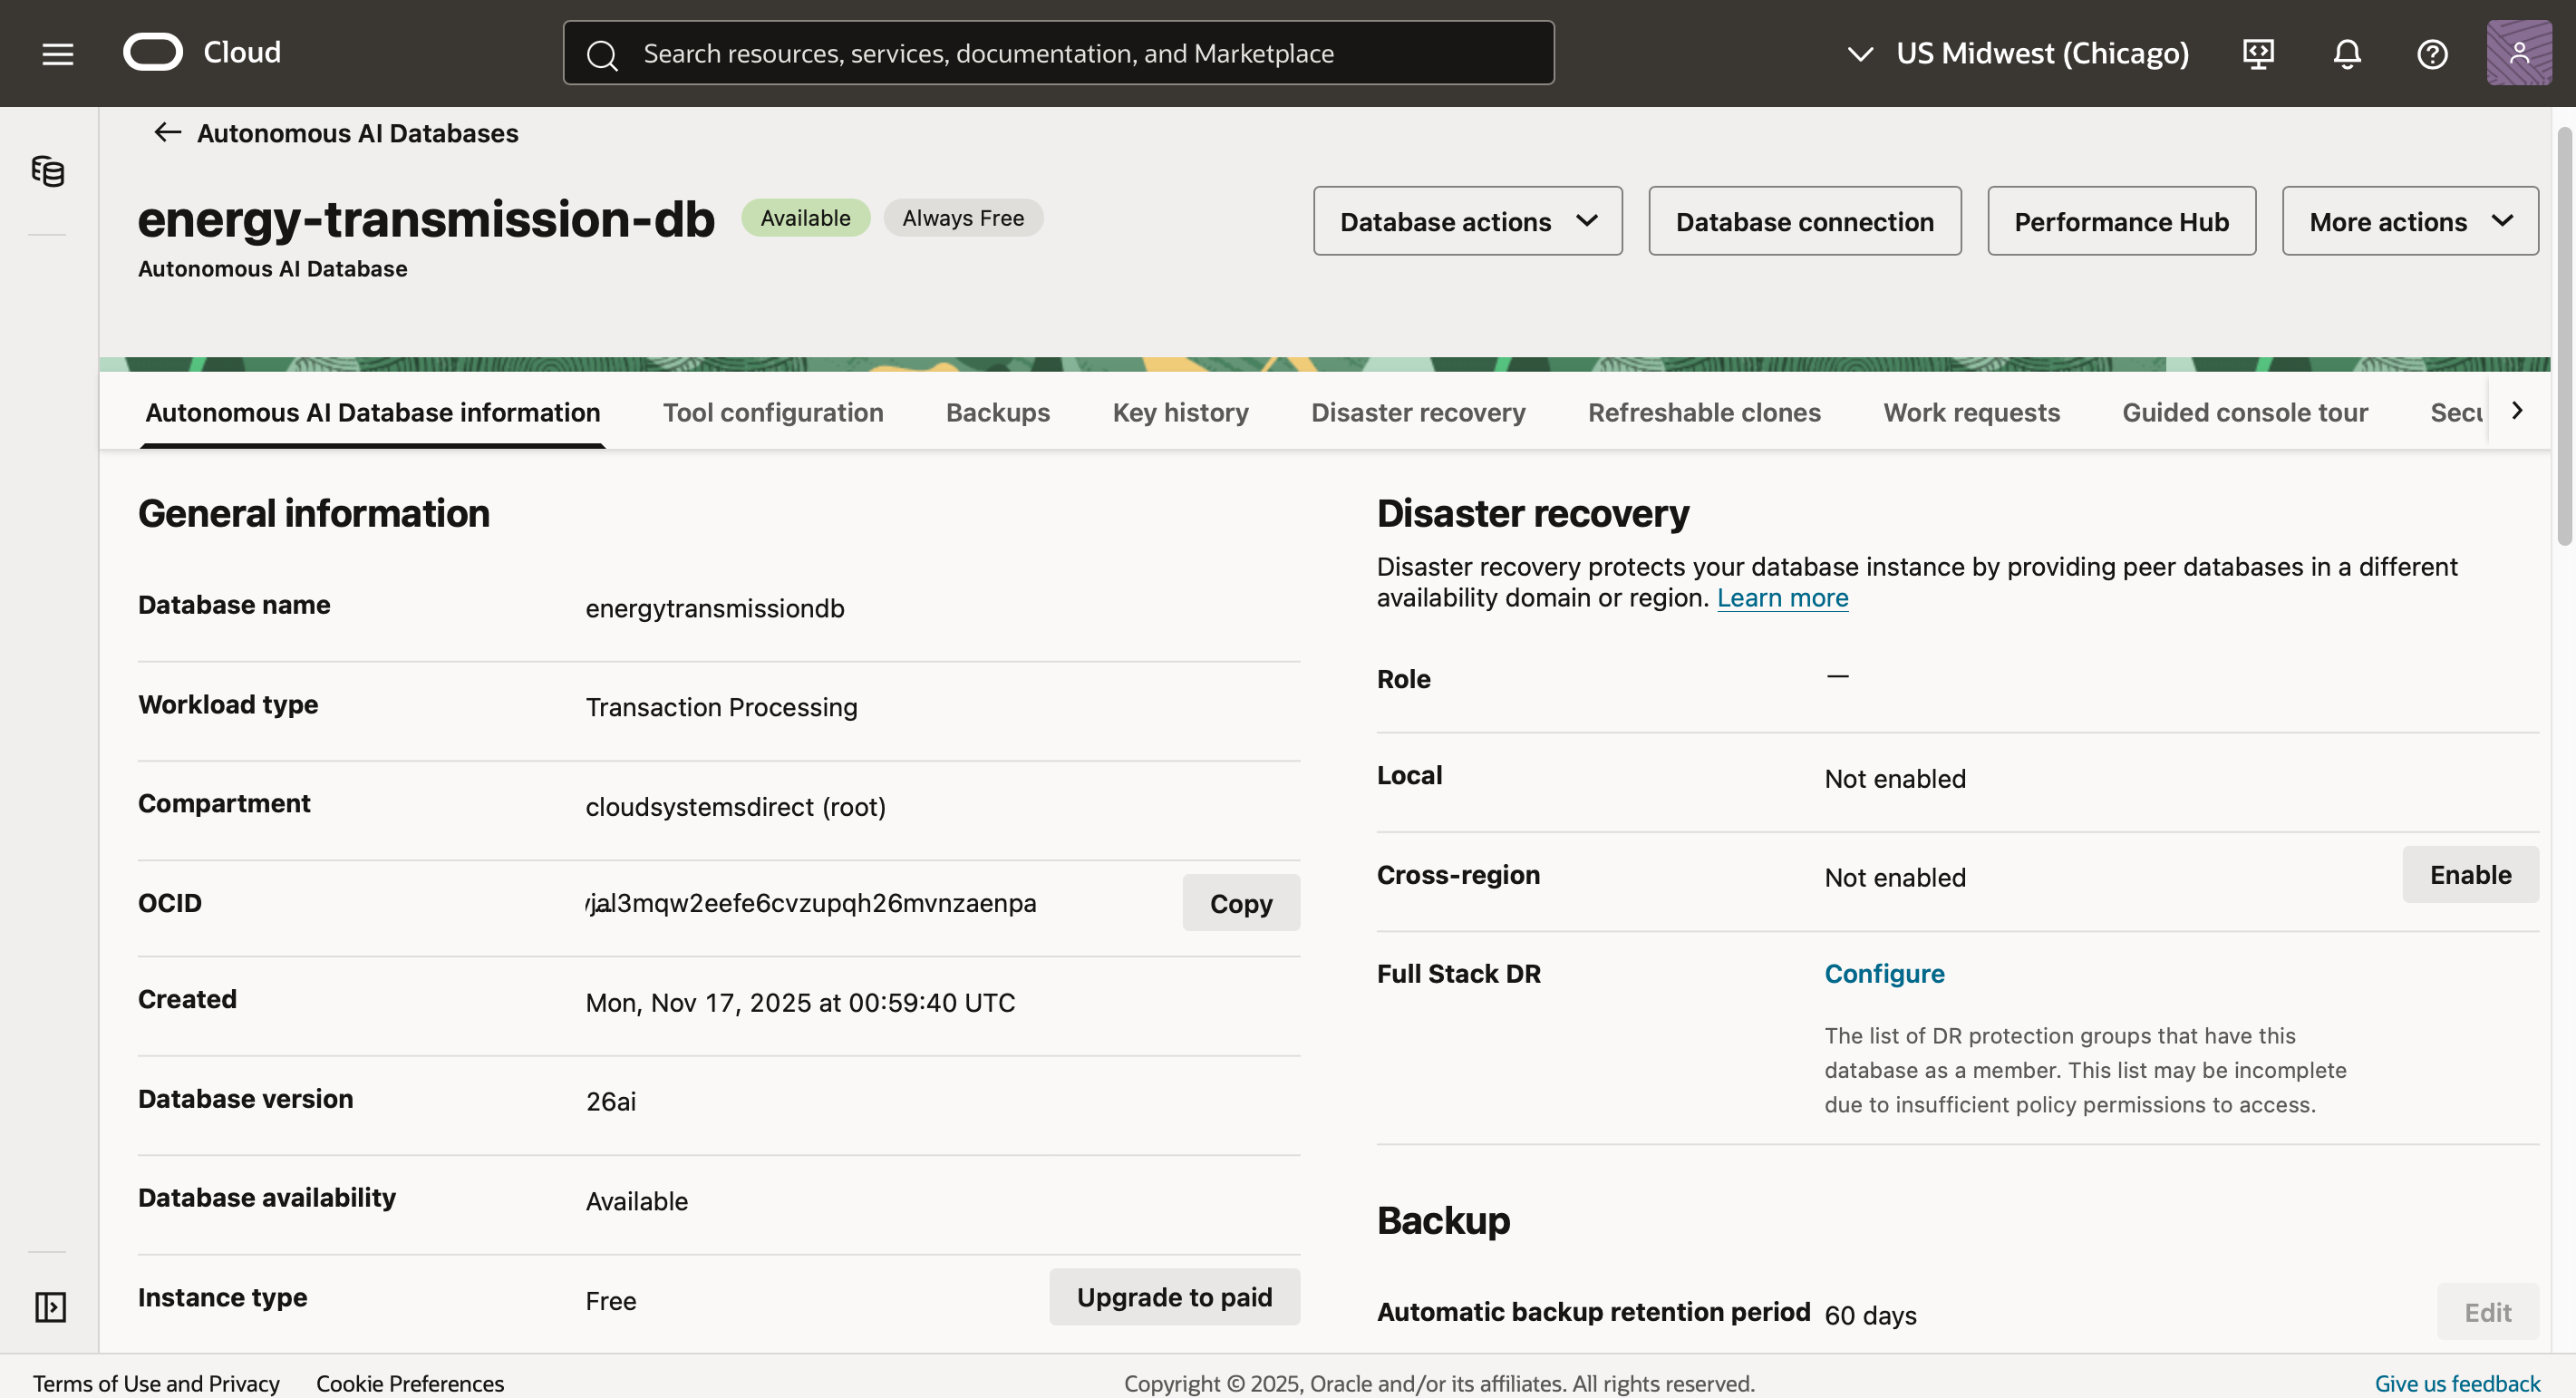Enable cross-region disaster recovery
2576x1398 pixels.
click(x=2469, y=874)
